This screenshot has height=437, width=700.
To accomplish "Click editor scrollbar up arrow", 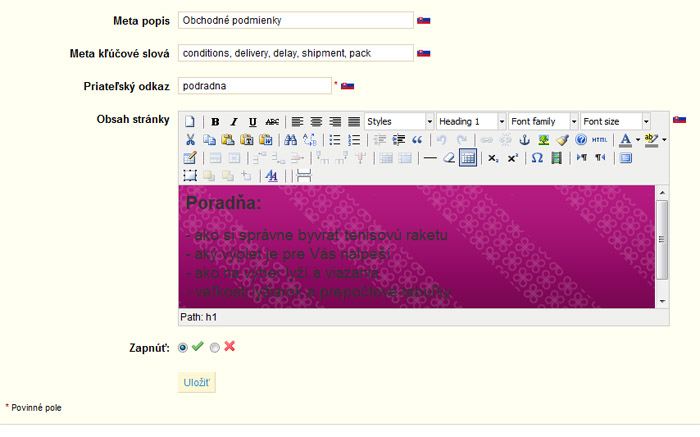I will (662, 193).
